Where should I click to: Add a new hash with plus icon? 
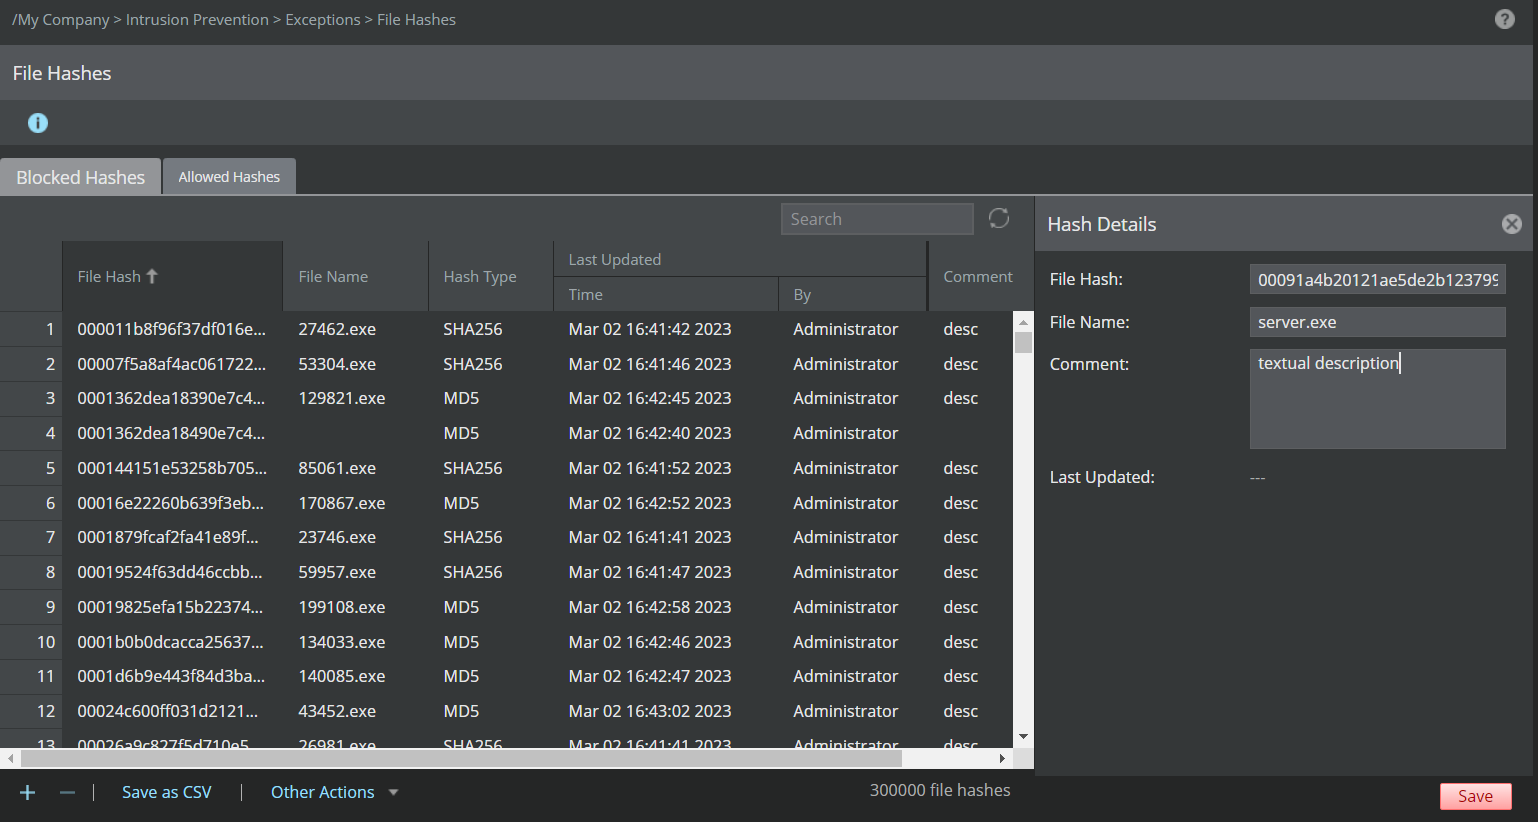pos(28,792)
